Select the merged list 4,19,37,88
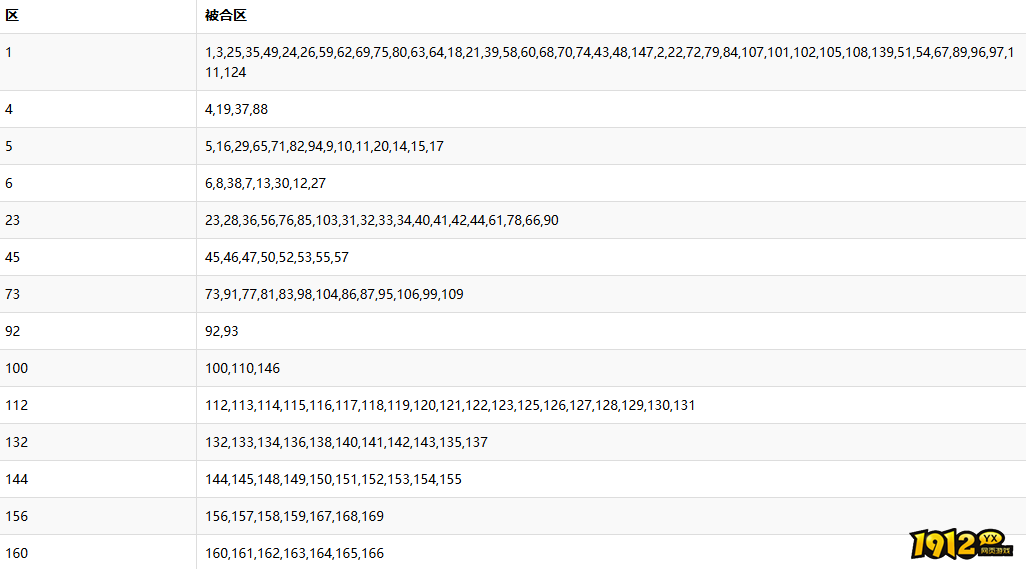Viewport: 1026px width, 569px height. [x=236, y=109]
